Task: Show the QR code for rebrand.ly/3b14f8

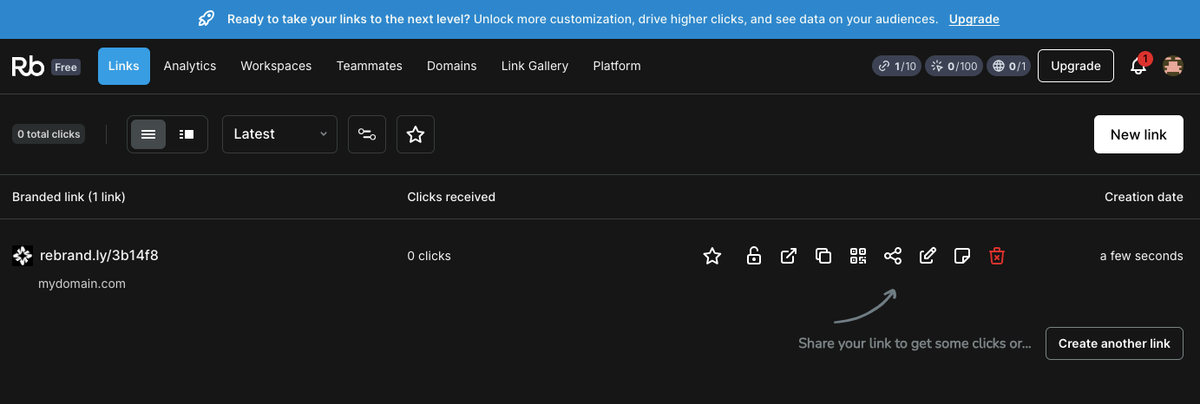Action: coord(858,256)
